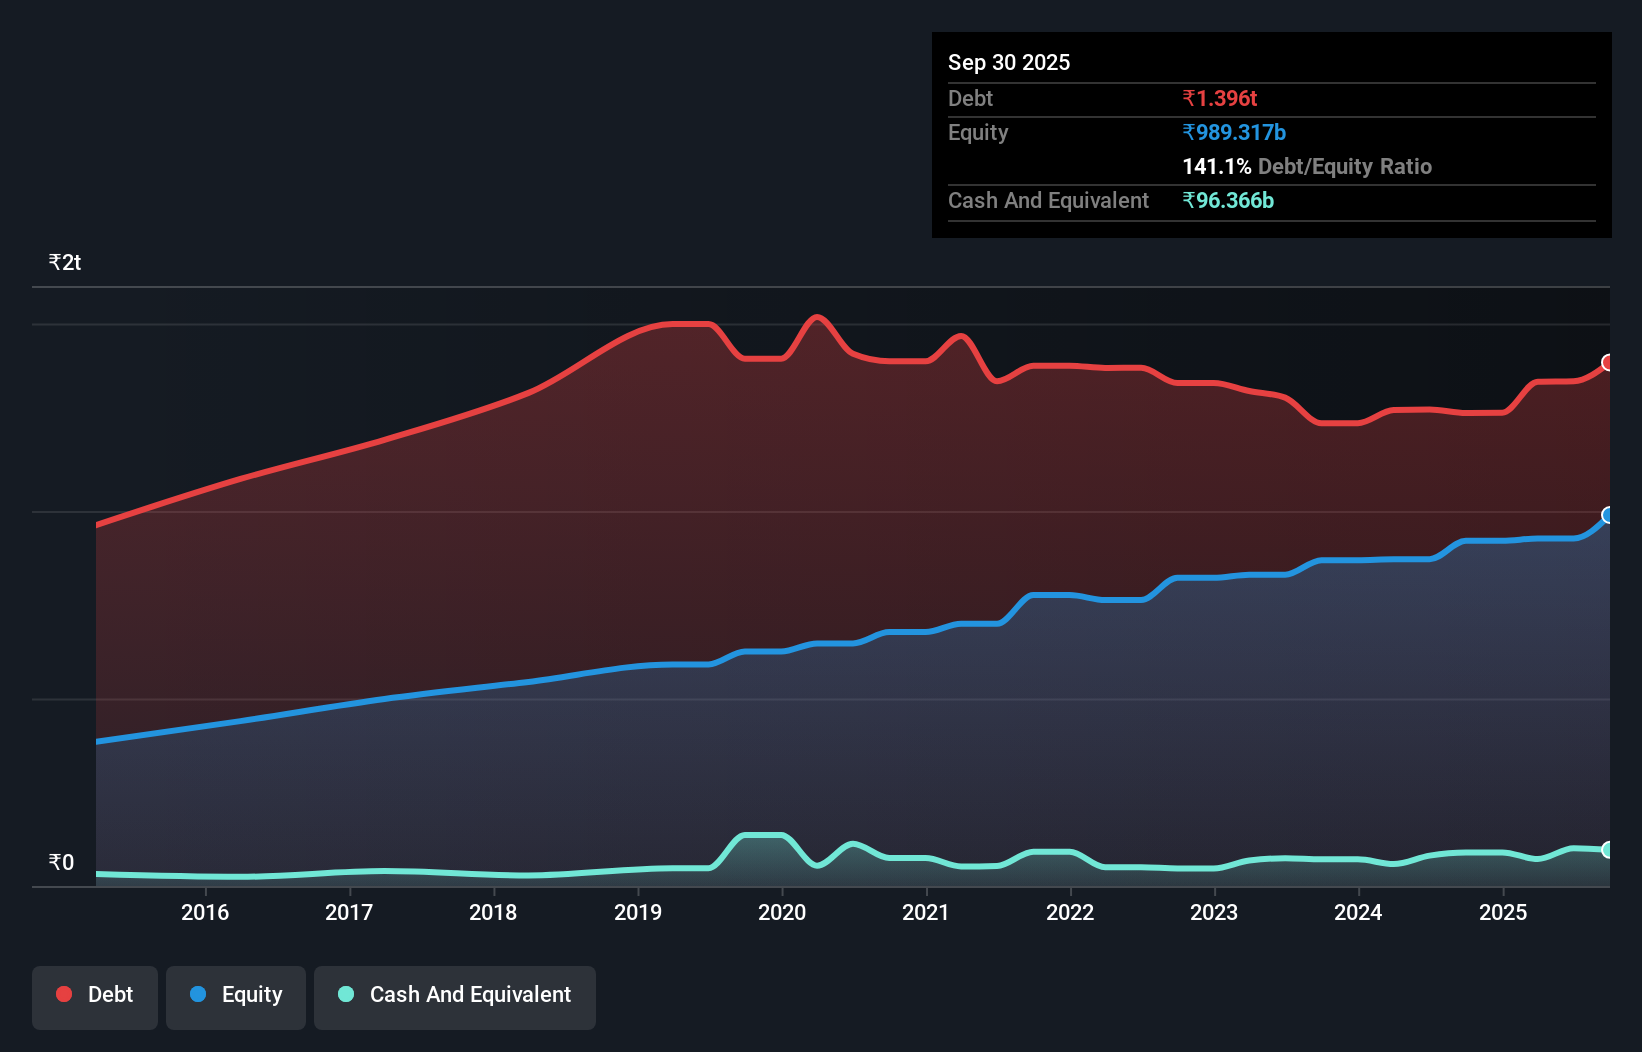
Task: Select the red endpoint marker on the Debt line
Action: coord(1607,363)
